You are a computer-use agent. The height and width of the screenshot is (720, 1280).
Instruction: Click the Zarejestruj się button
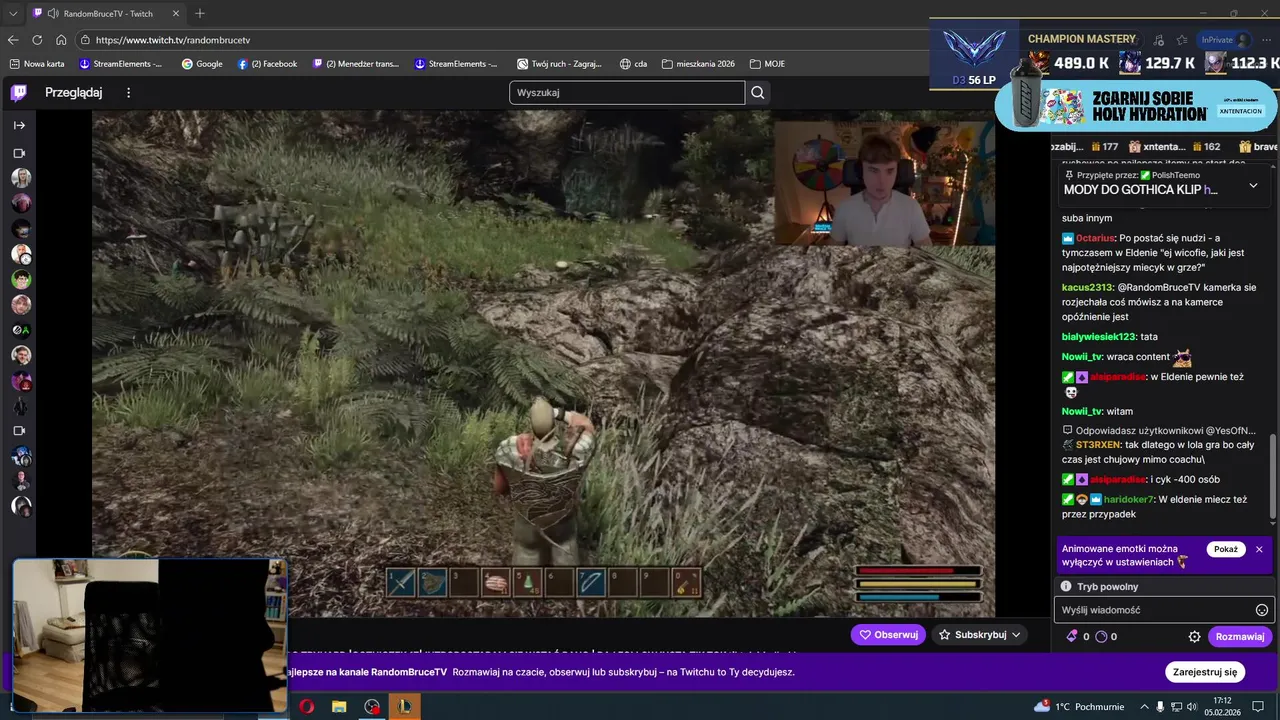click(x=1205, y=672)
